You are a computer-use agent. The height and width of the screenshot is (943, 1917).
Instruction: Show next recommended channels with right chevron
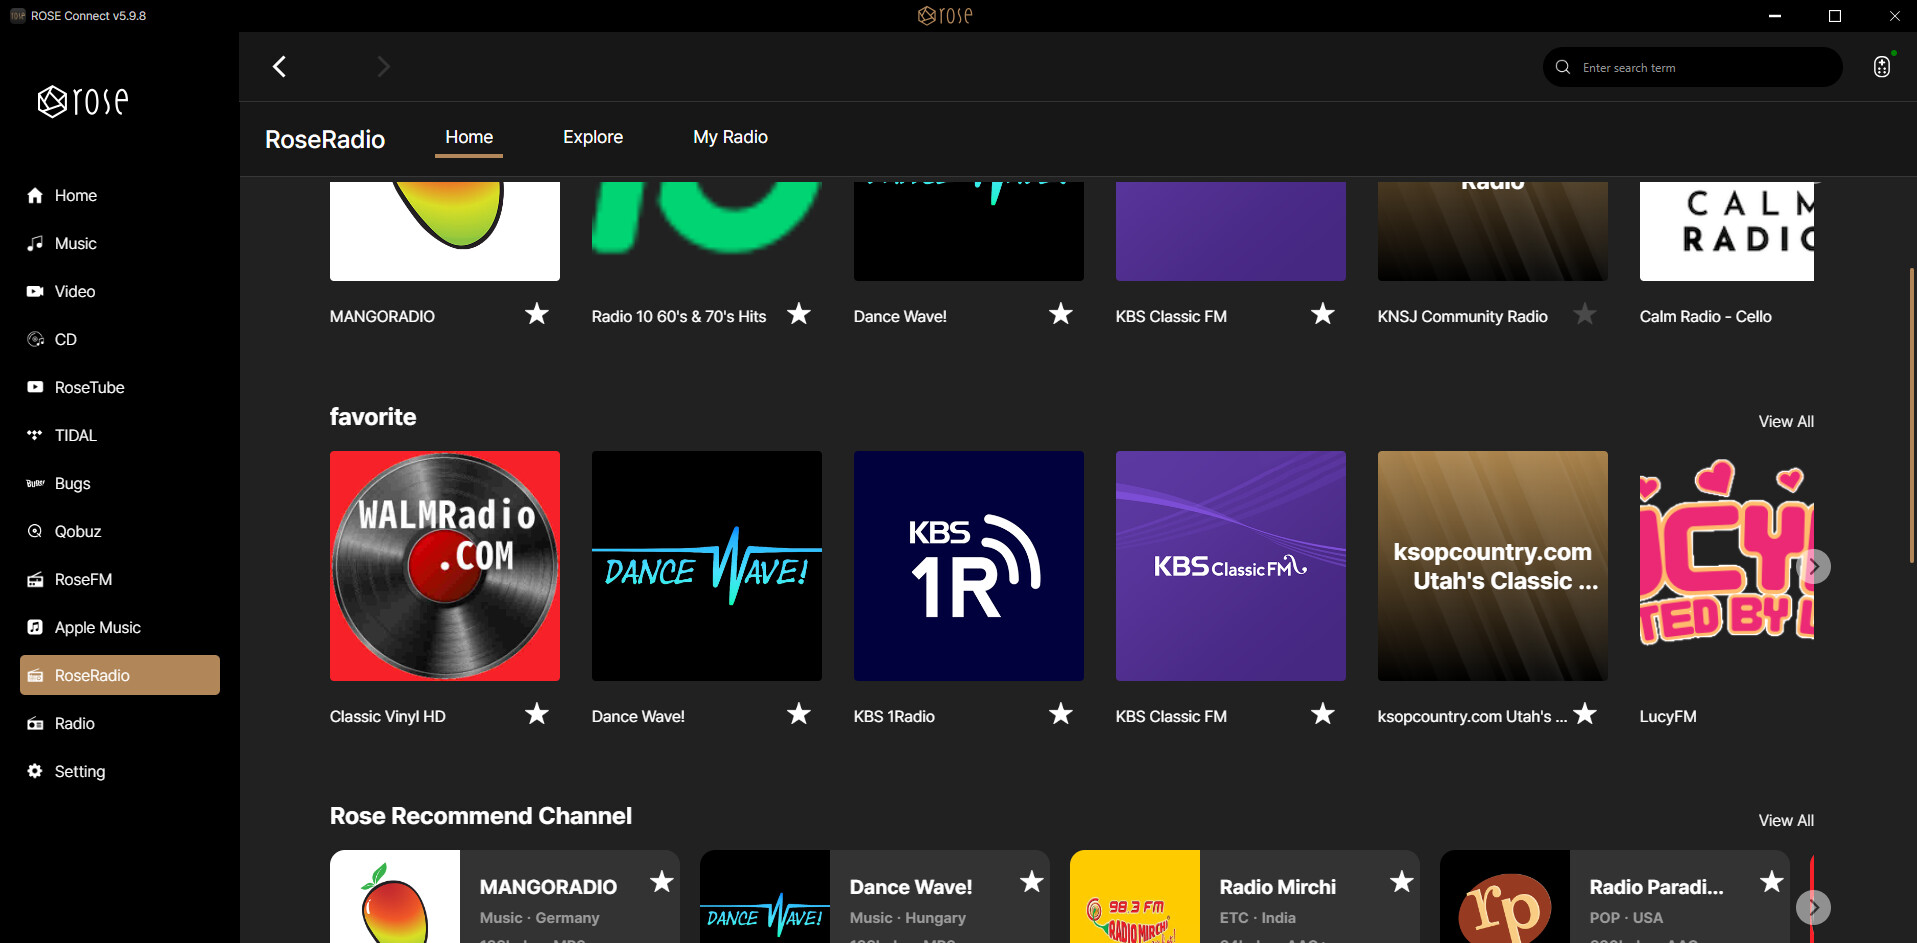tap(1814, 907)
